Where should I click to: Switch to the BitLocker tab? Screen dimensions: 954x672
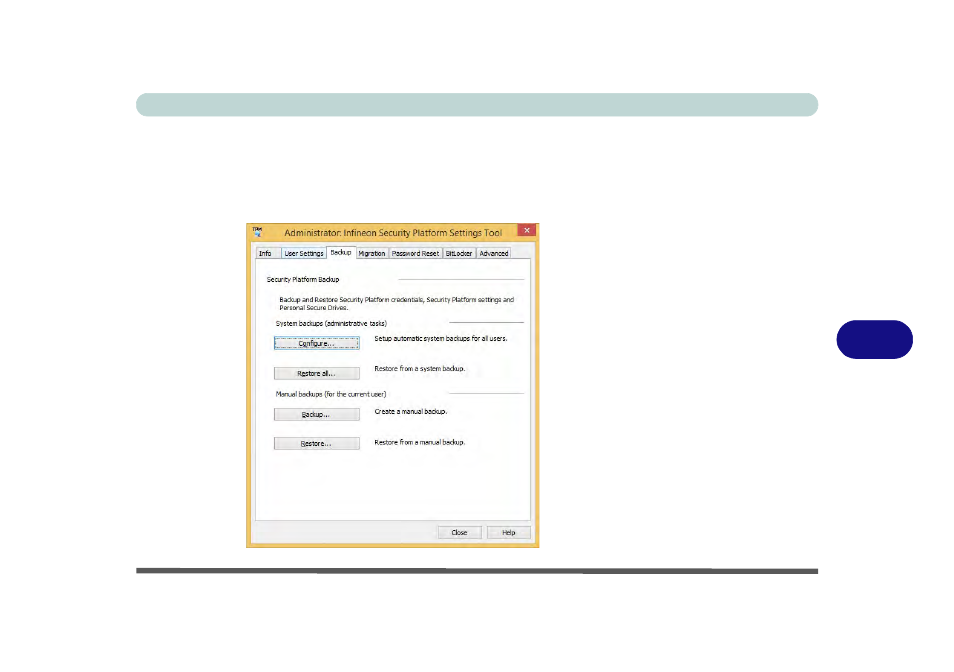coord(459,254)
